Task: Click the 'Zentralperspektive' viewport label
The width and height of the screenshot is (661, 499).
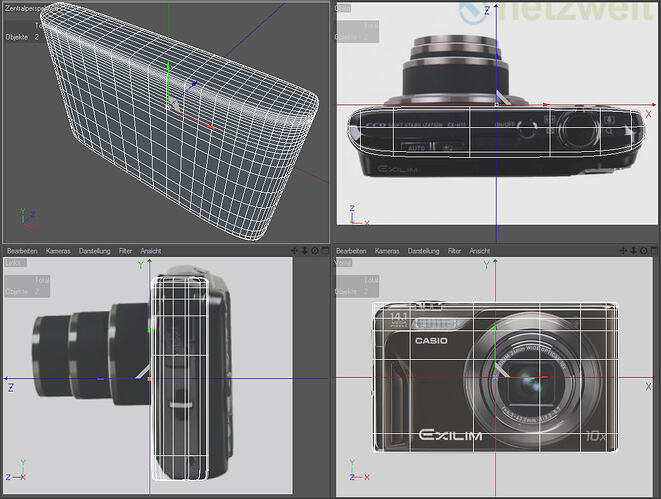Action: click(x=30, y=8)
